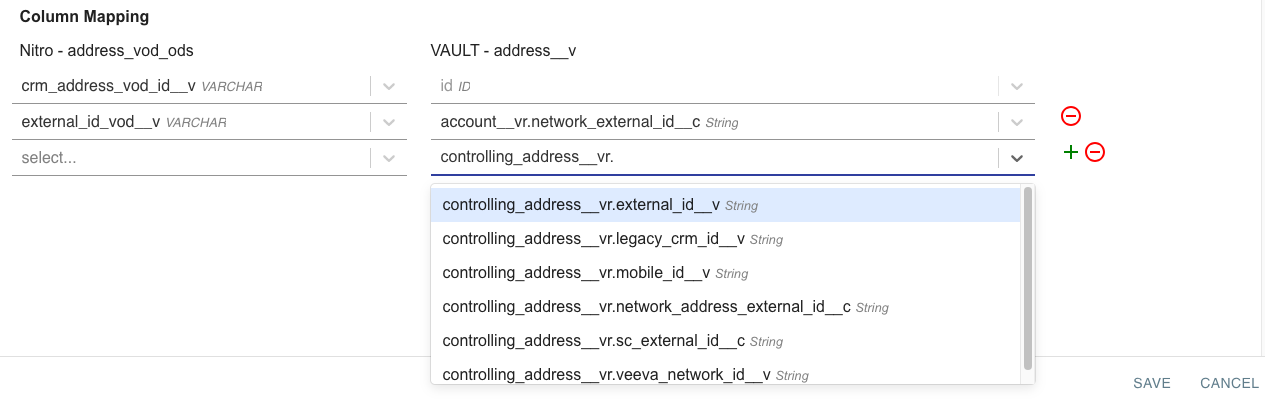
Task: Open account__vr.network_external_id__c dropdown arrow
Action: [1017, 122]
